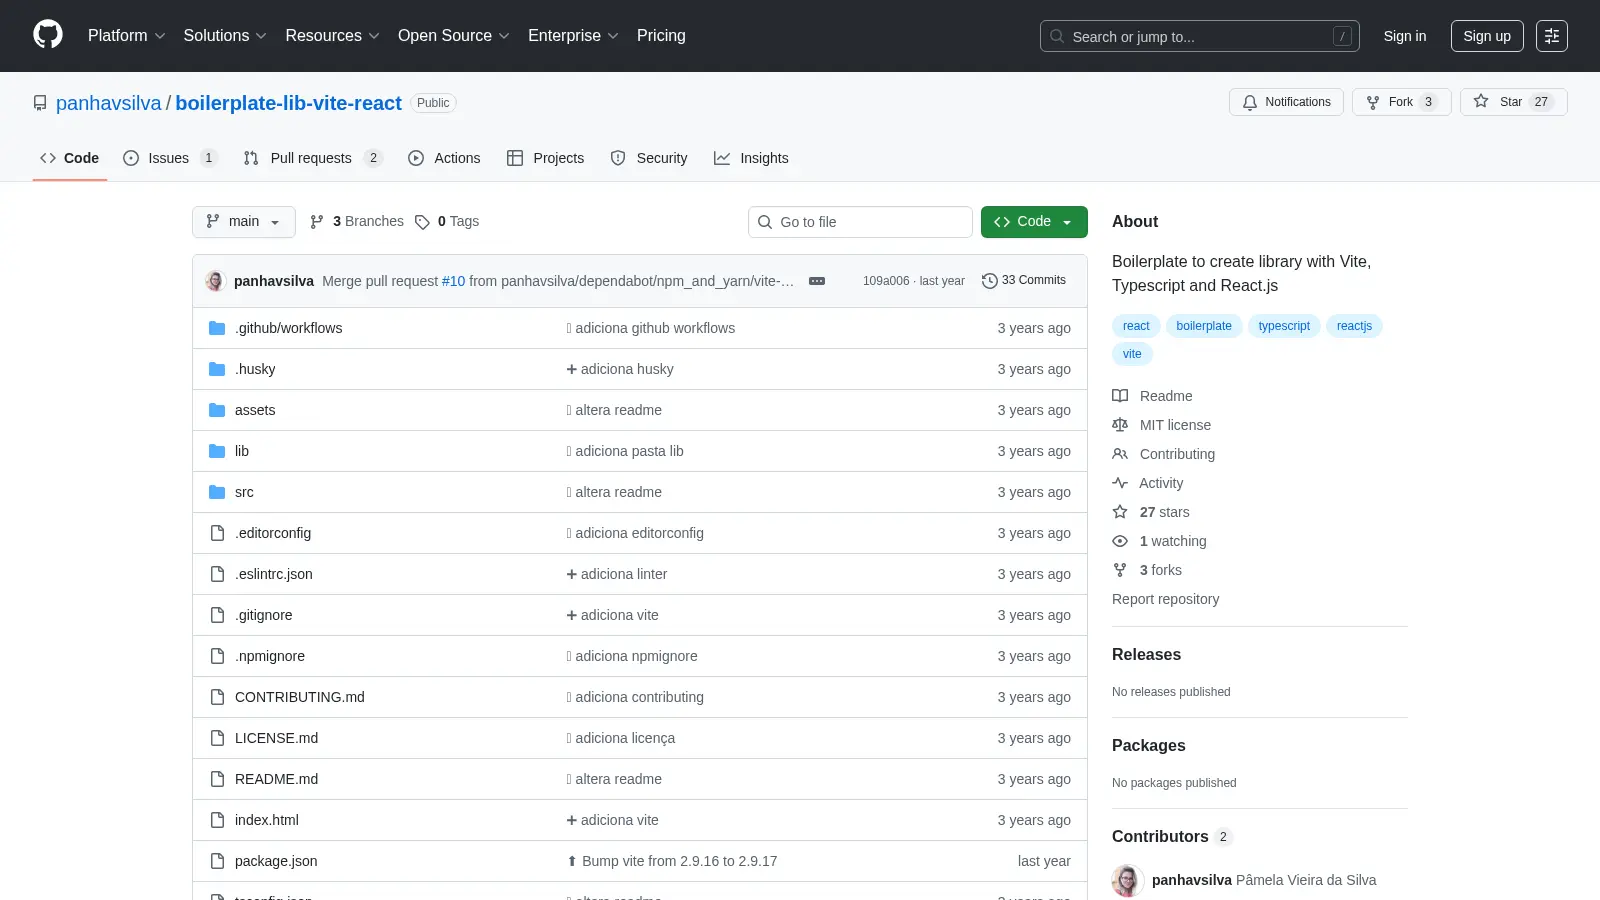This screenshot has width=1600, height=900.
Task: Click the watching eye icon
Action: click(x=1120, y=541)
